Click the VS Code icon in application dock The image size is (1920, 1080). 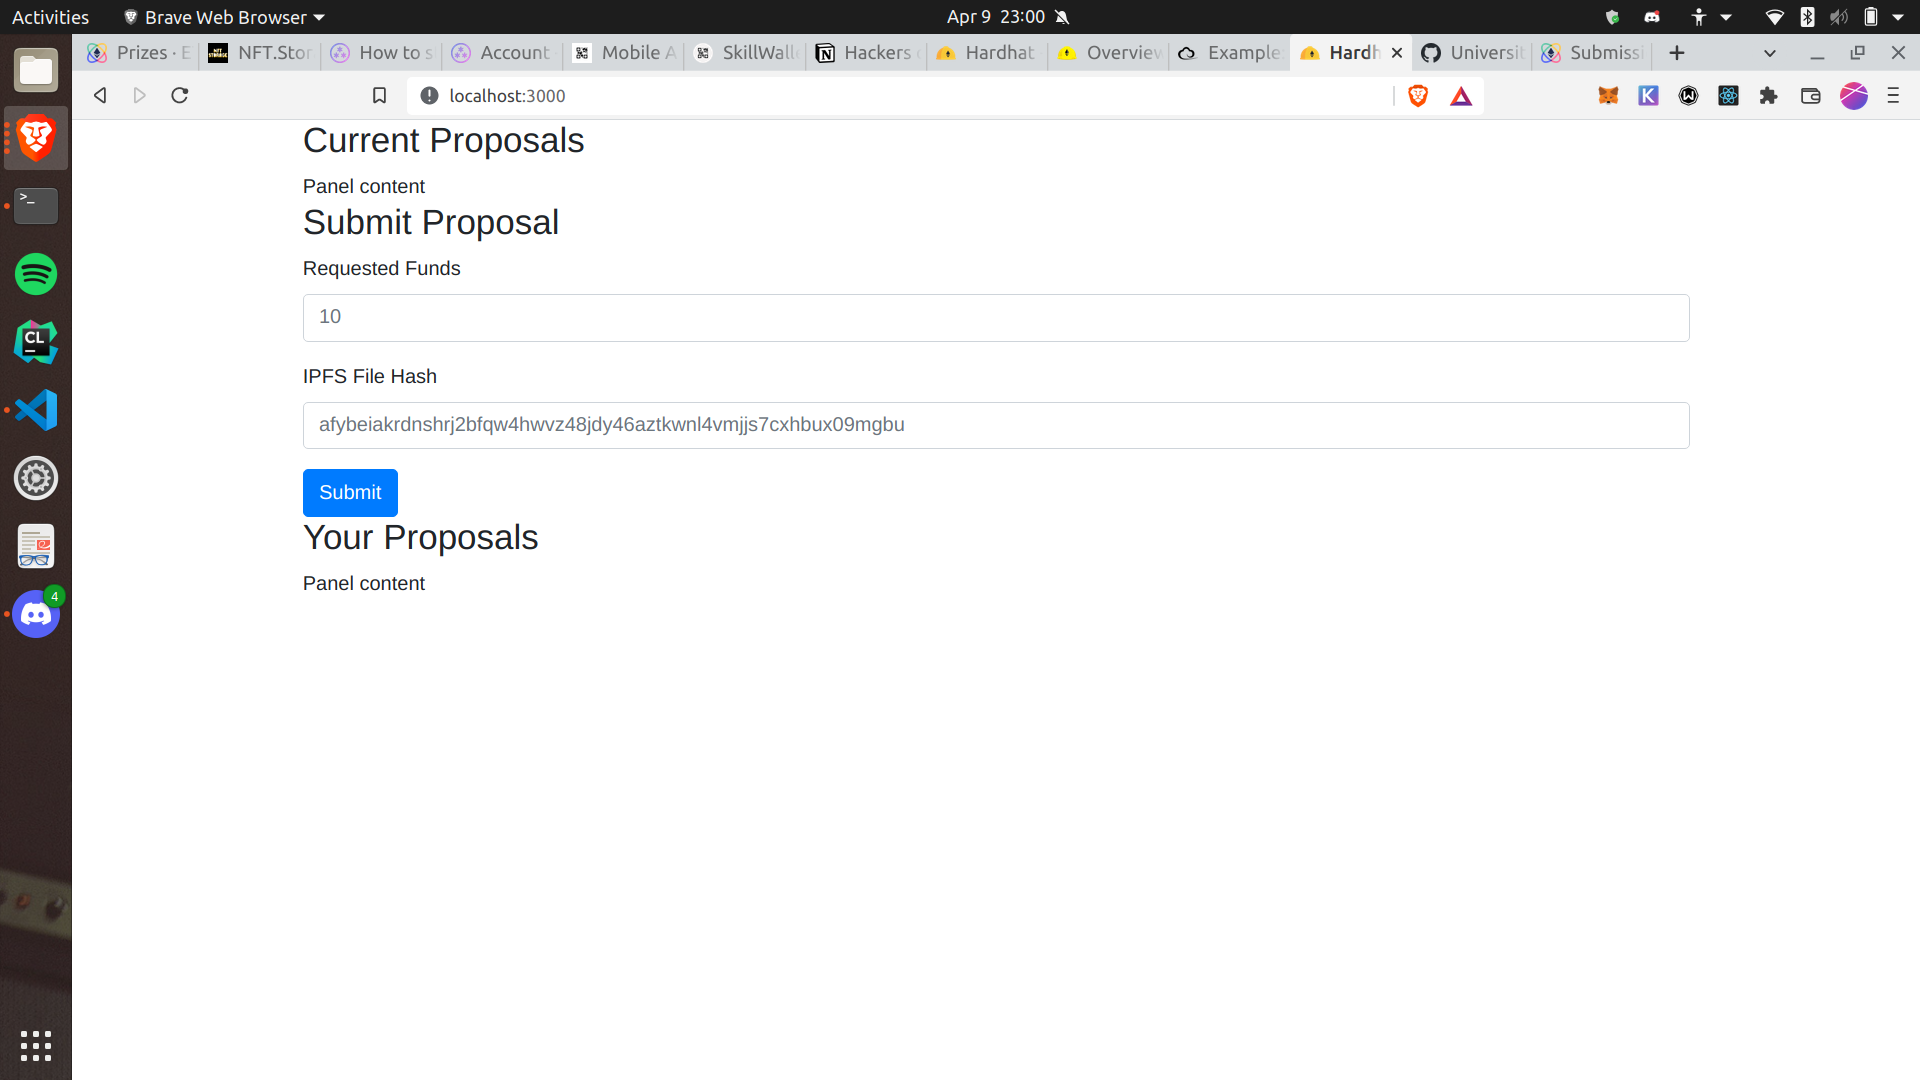[36, 411]
